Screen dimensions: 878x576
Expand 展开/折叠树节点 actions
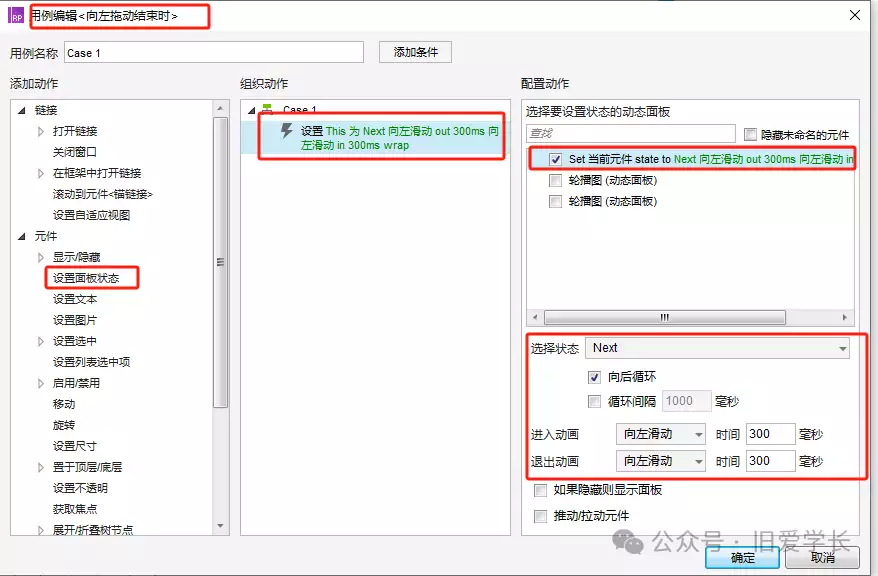[x=40, y=530]
